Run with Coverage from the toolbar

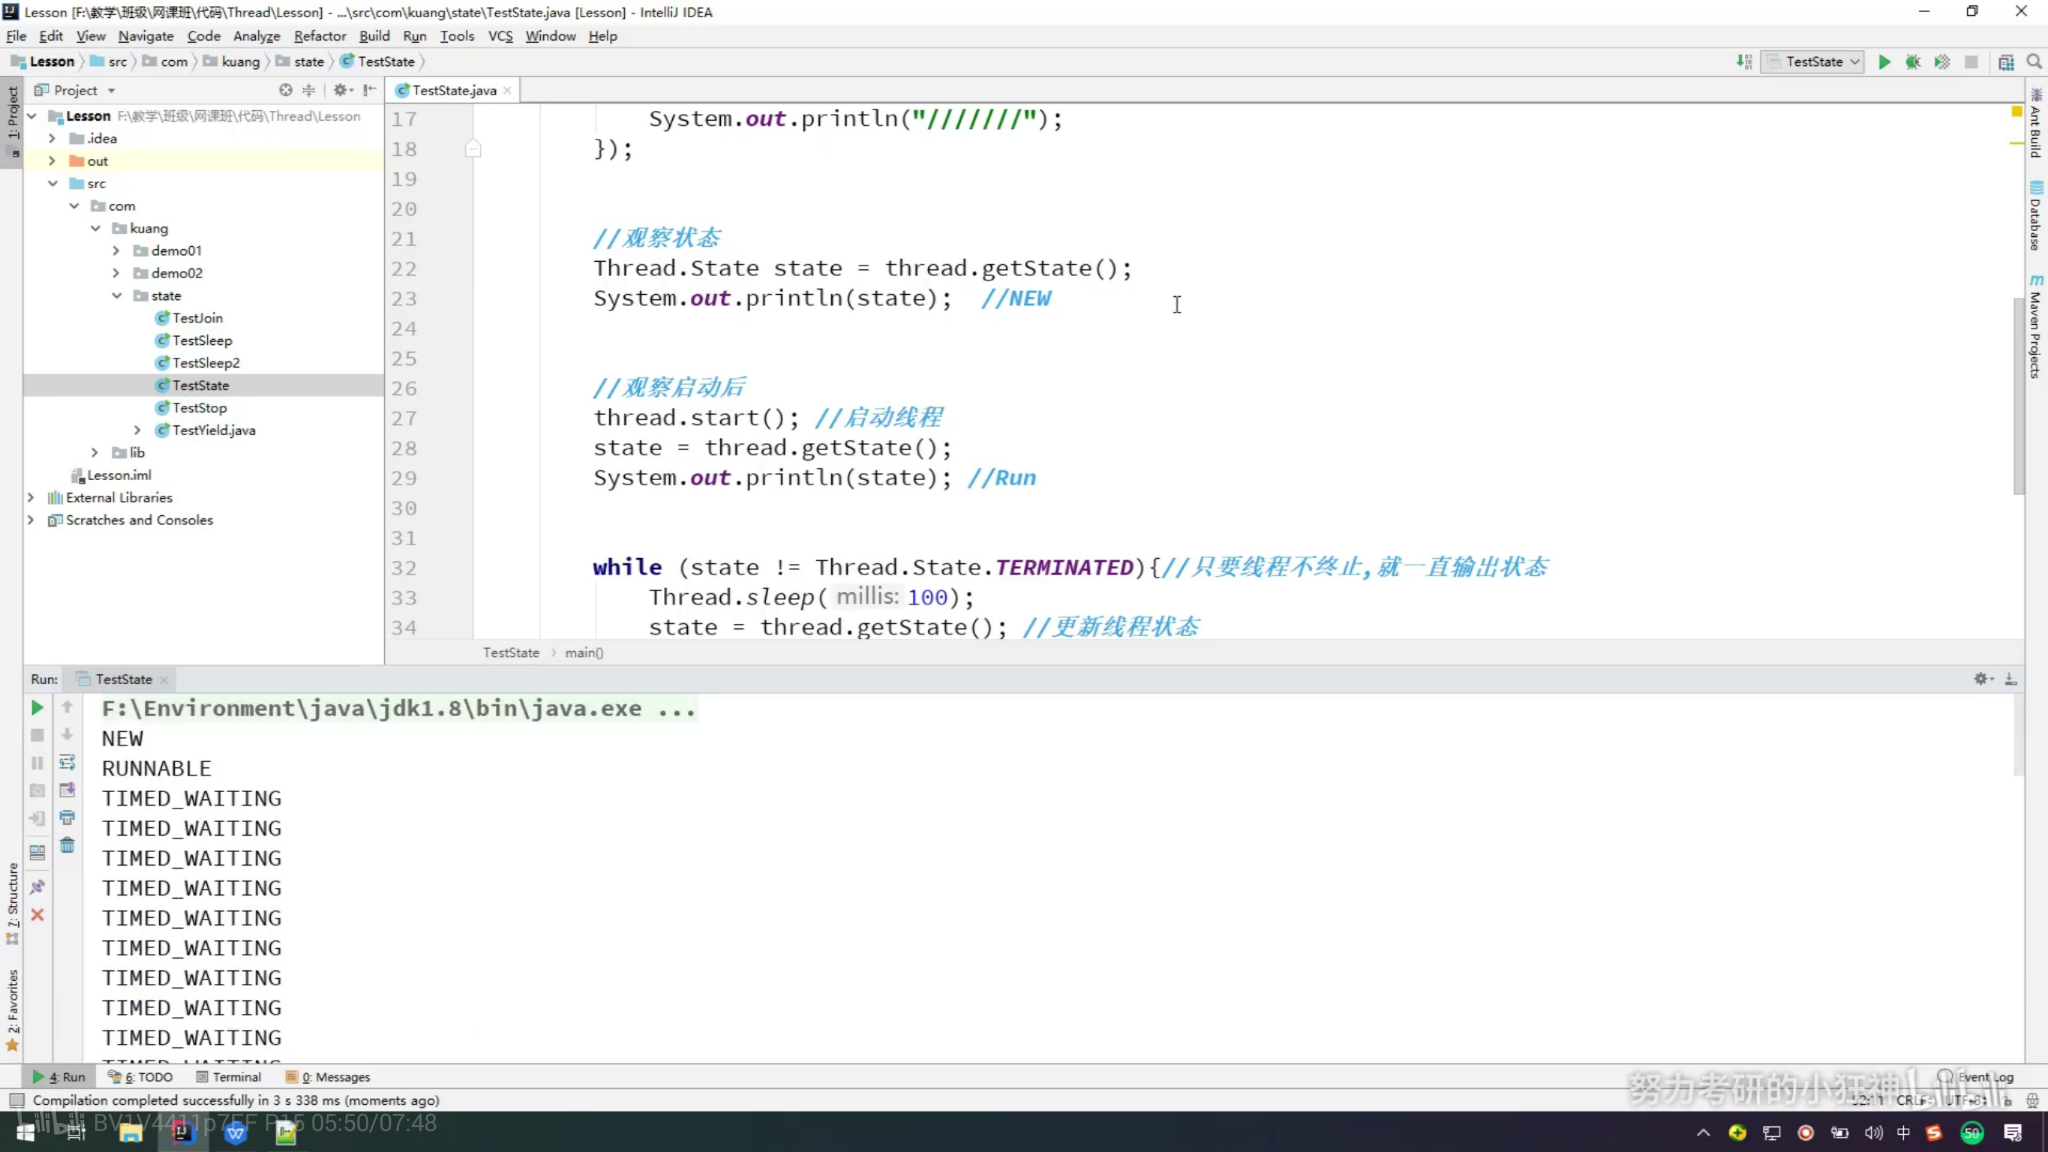click(1942, 62)
